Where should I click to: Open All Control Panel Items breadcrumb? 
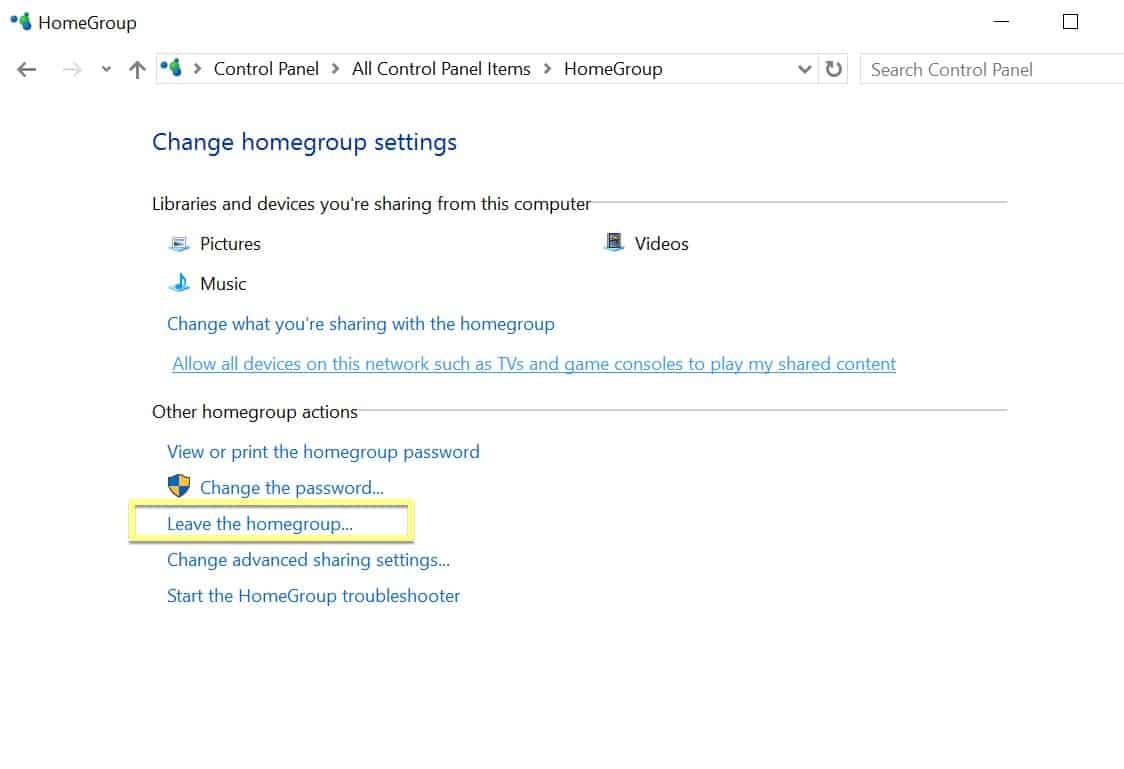click(441, 69)
